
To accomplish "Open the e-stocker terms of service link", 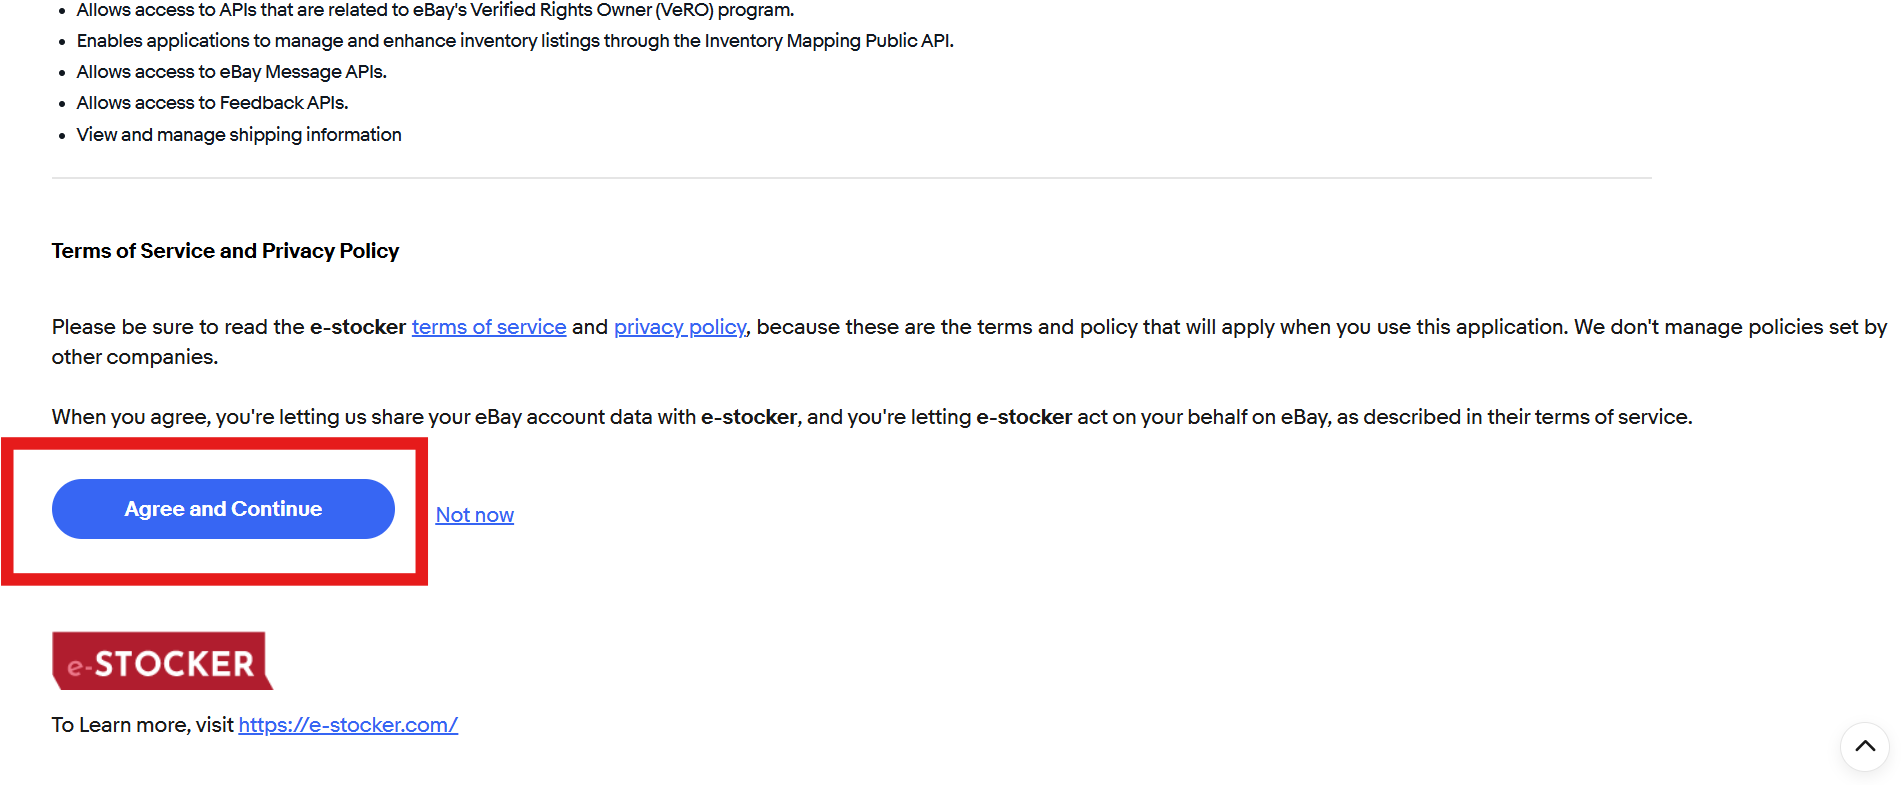I will click(x=488, y=327).
